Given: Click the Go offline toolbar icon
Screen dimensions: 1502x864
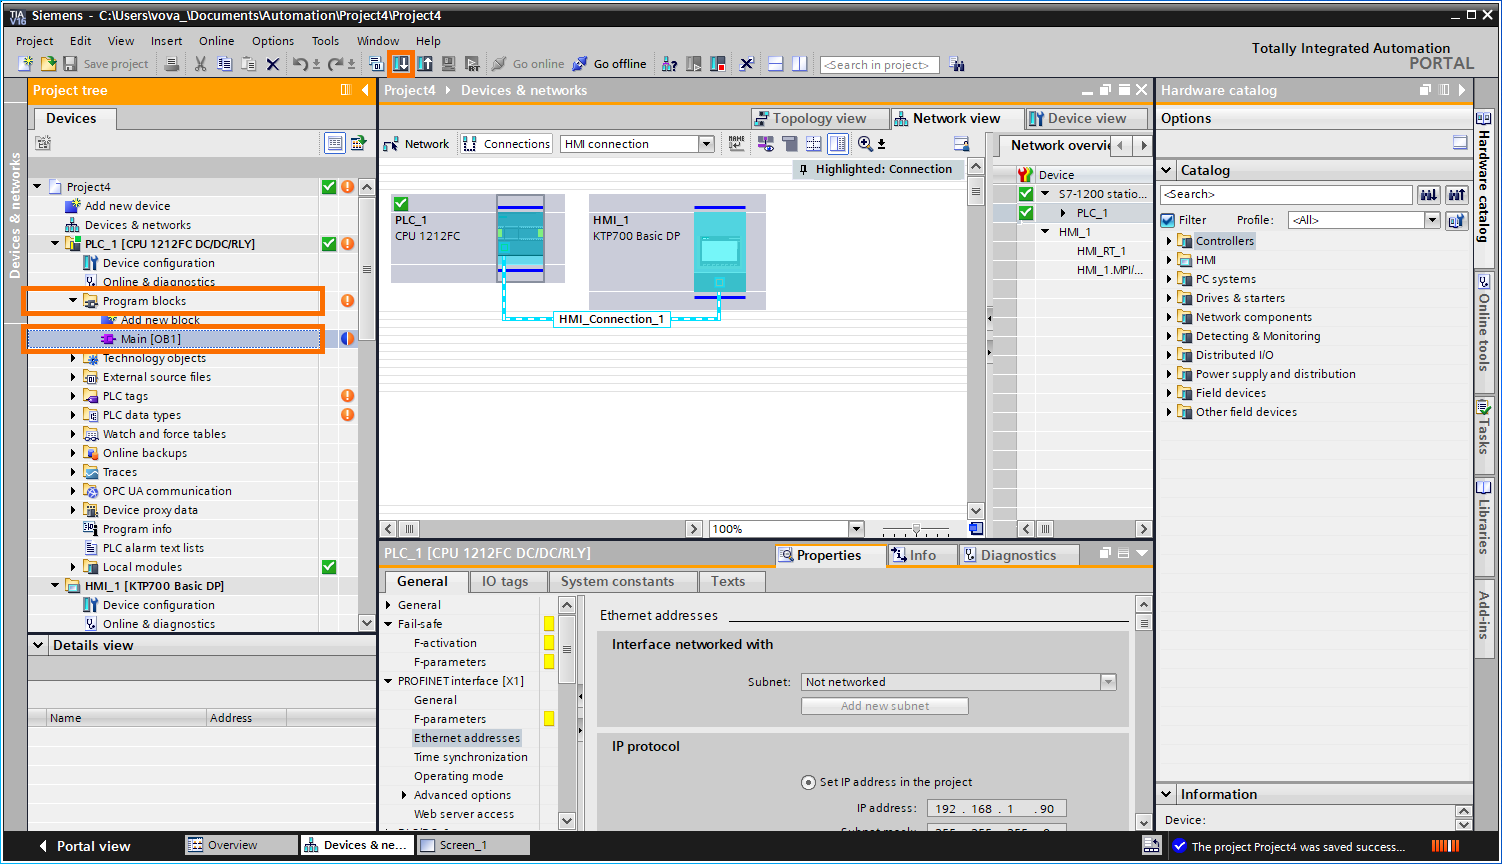Looking at the screenshot, I should click(610, 64).
